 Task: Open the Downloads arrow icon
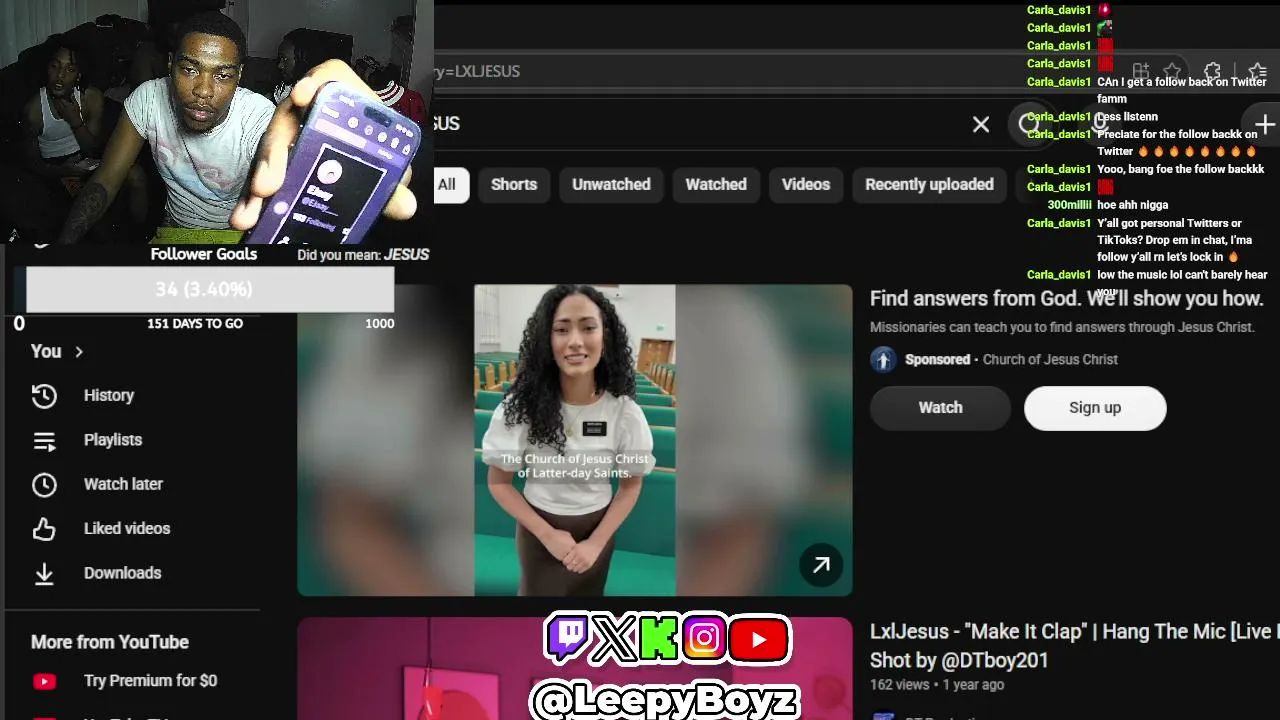(x=44, y=573)
